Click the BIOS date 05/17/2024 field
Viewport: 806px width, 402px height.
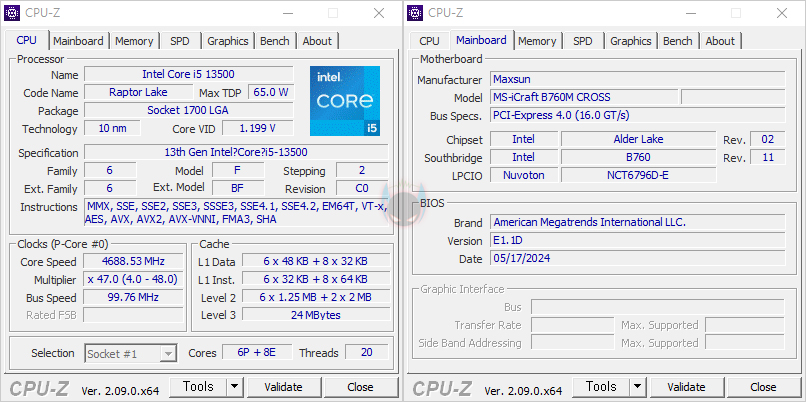pos(638,258)
